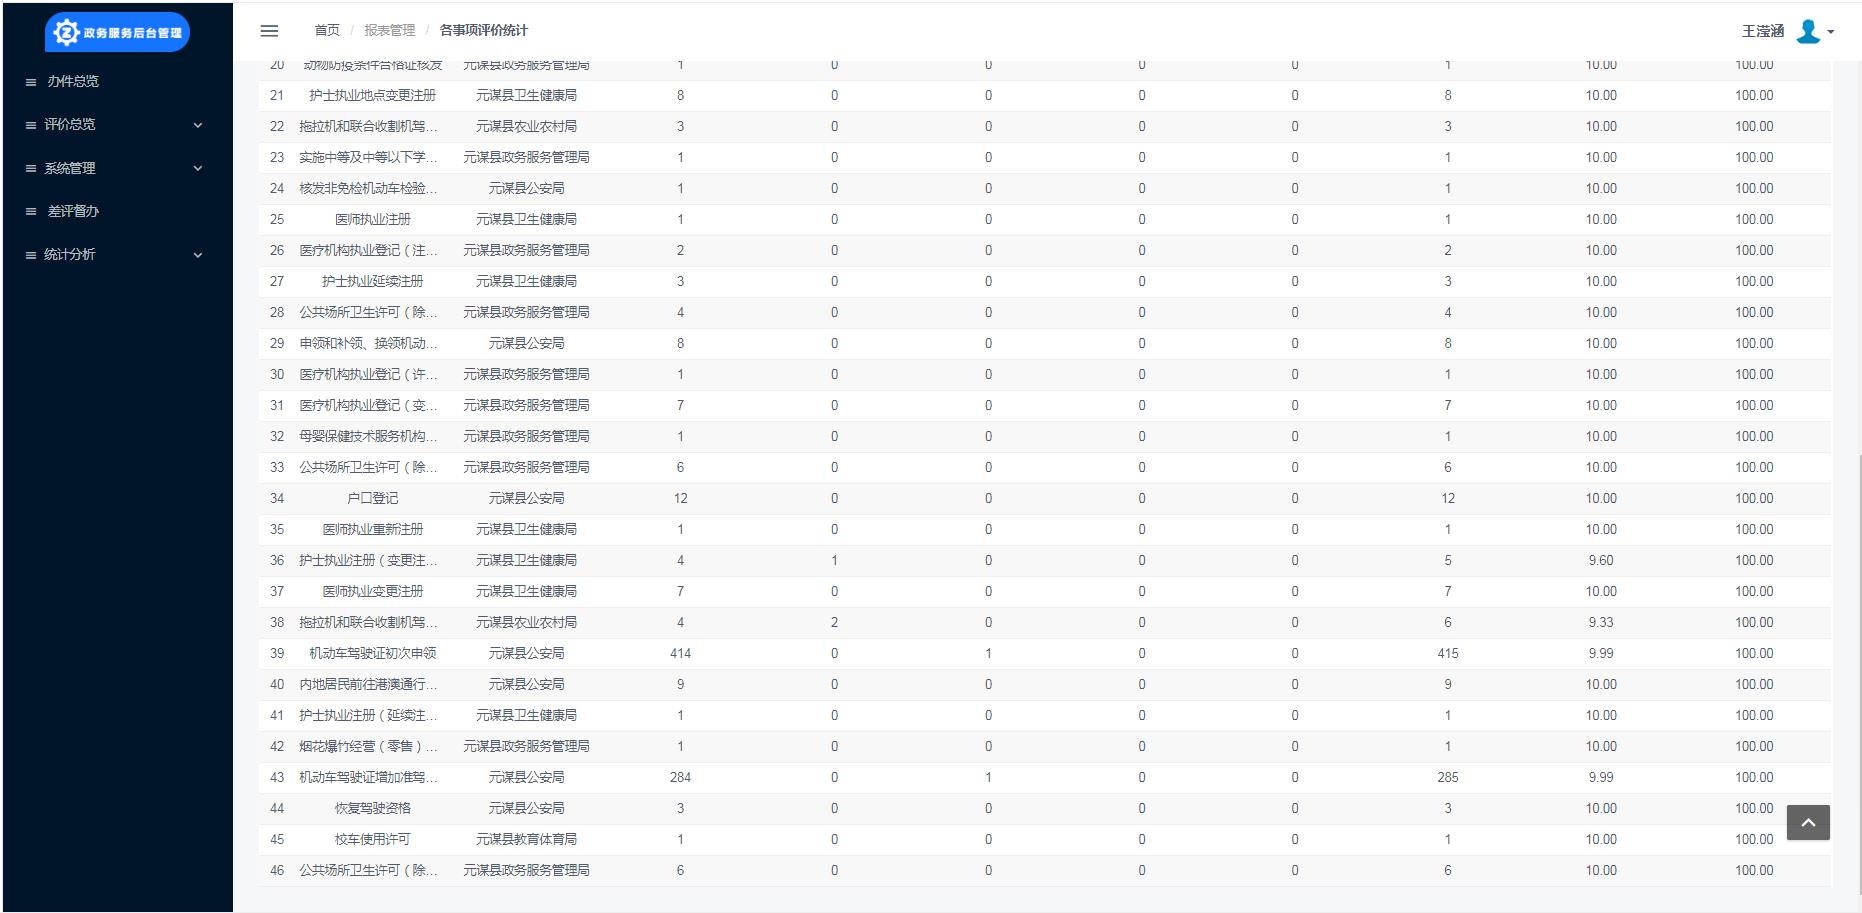1862x913 pixels.
Task: Click the 报表管理 breadcrumb
Action: coord(390,31)
